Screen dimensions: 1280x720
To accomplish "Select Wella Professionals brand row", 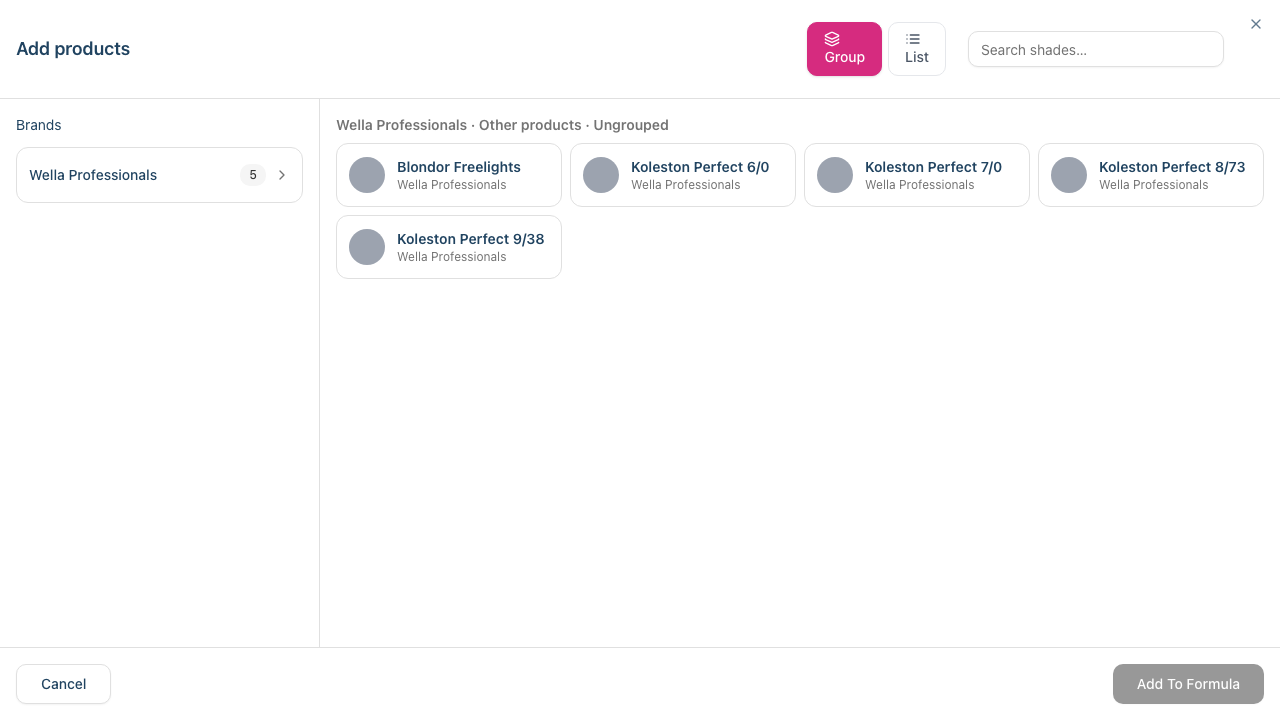I will pyautogui.click(x=159, y=175).
